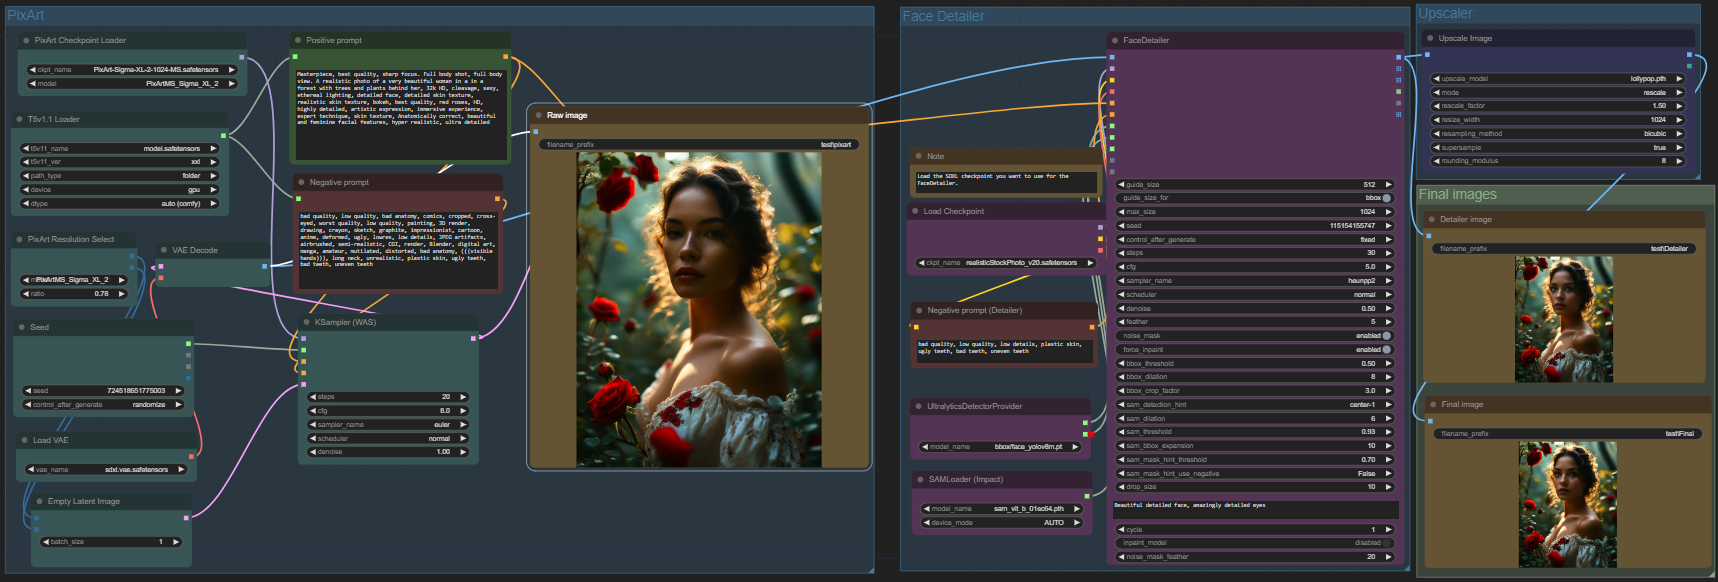Enable the inpaint_model toggle
Image resolution: width=1718 pixels, height=582 pixels.
click(x=1386, y=543)
